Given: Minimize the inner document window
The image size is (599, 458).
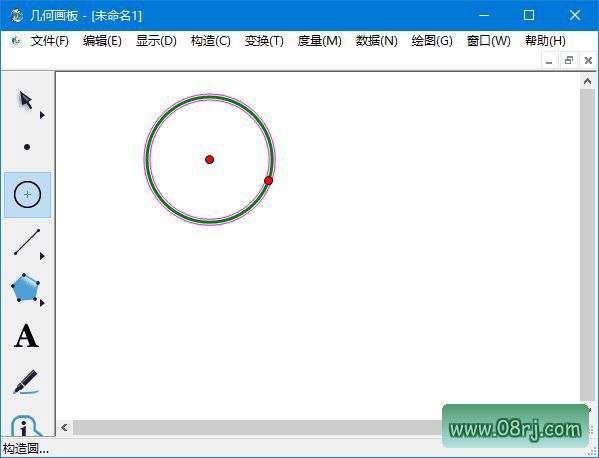Looking at the screenshot, I should click(549, 61).
